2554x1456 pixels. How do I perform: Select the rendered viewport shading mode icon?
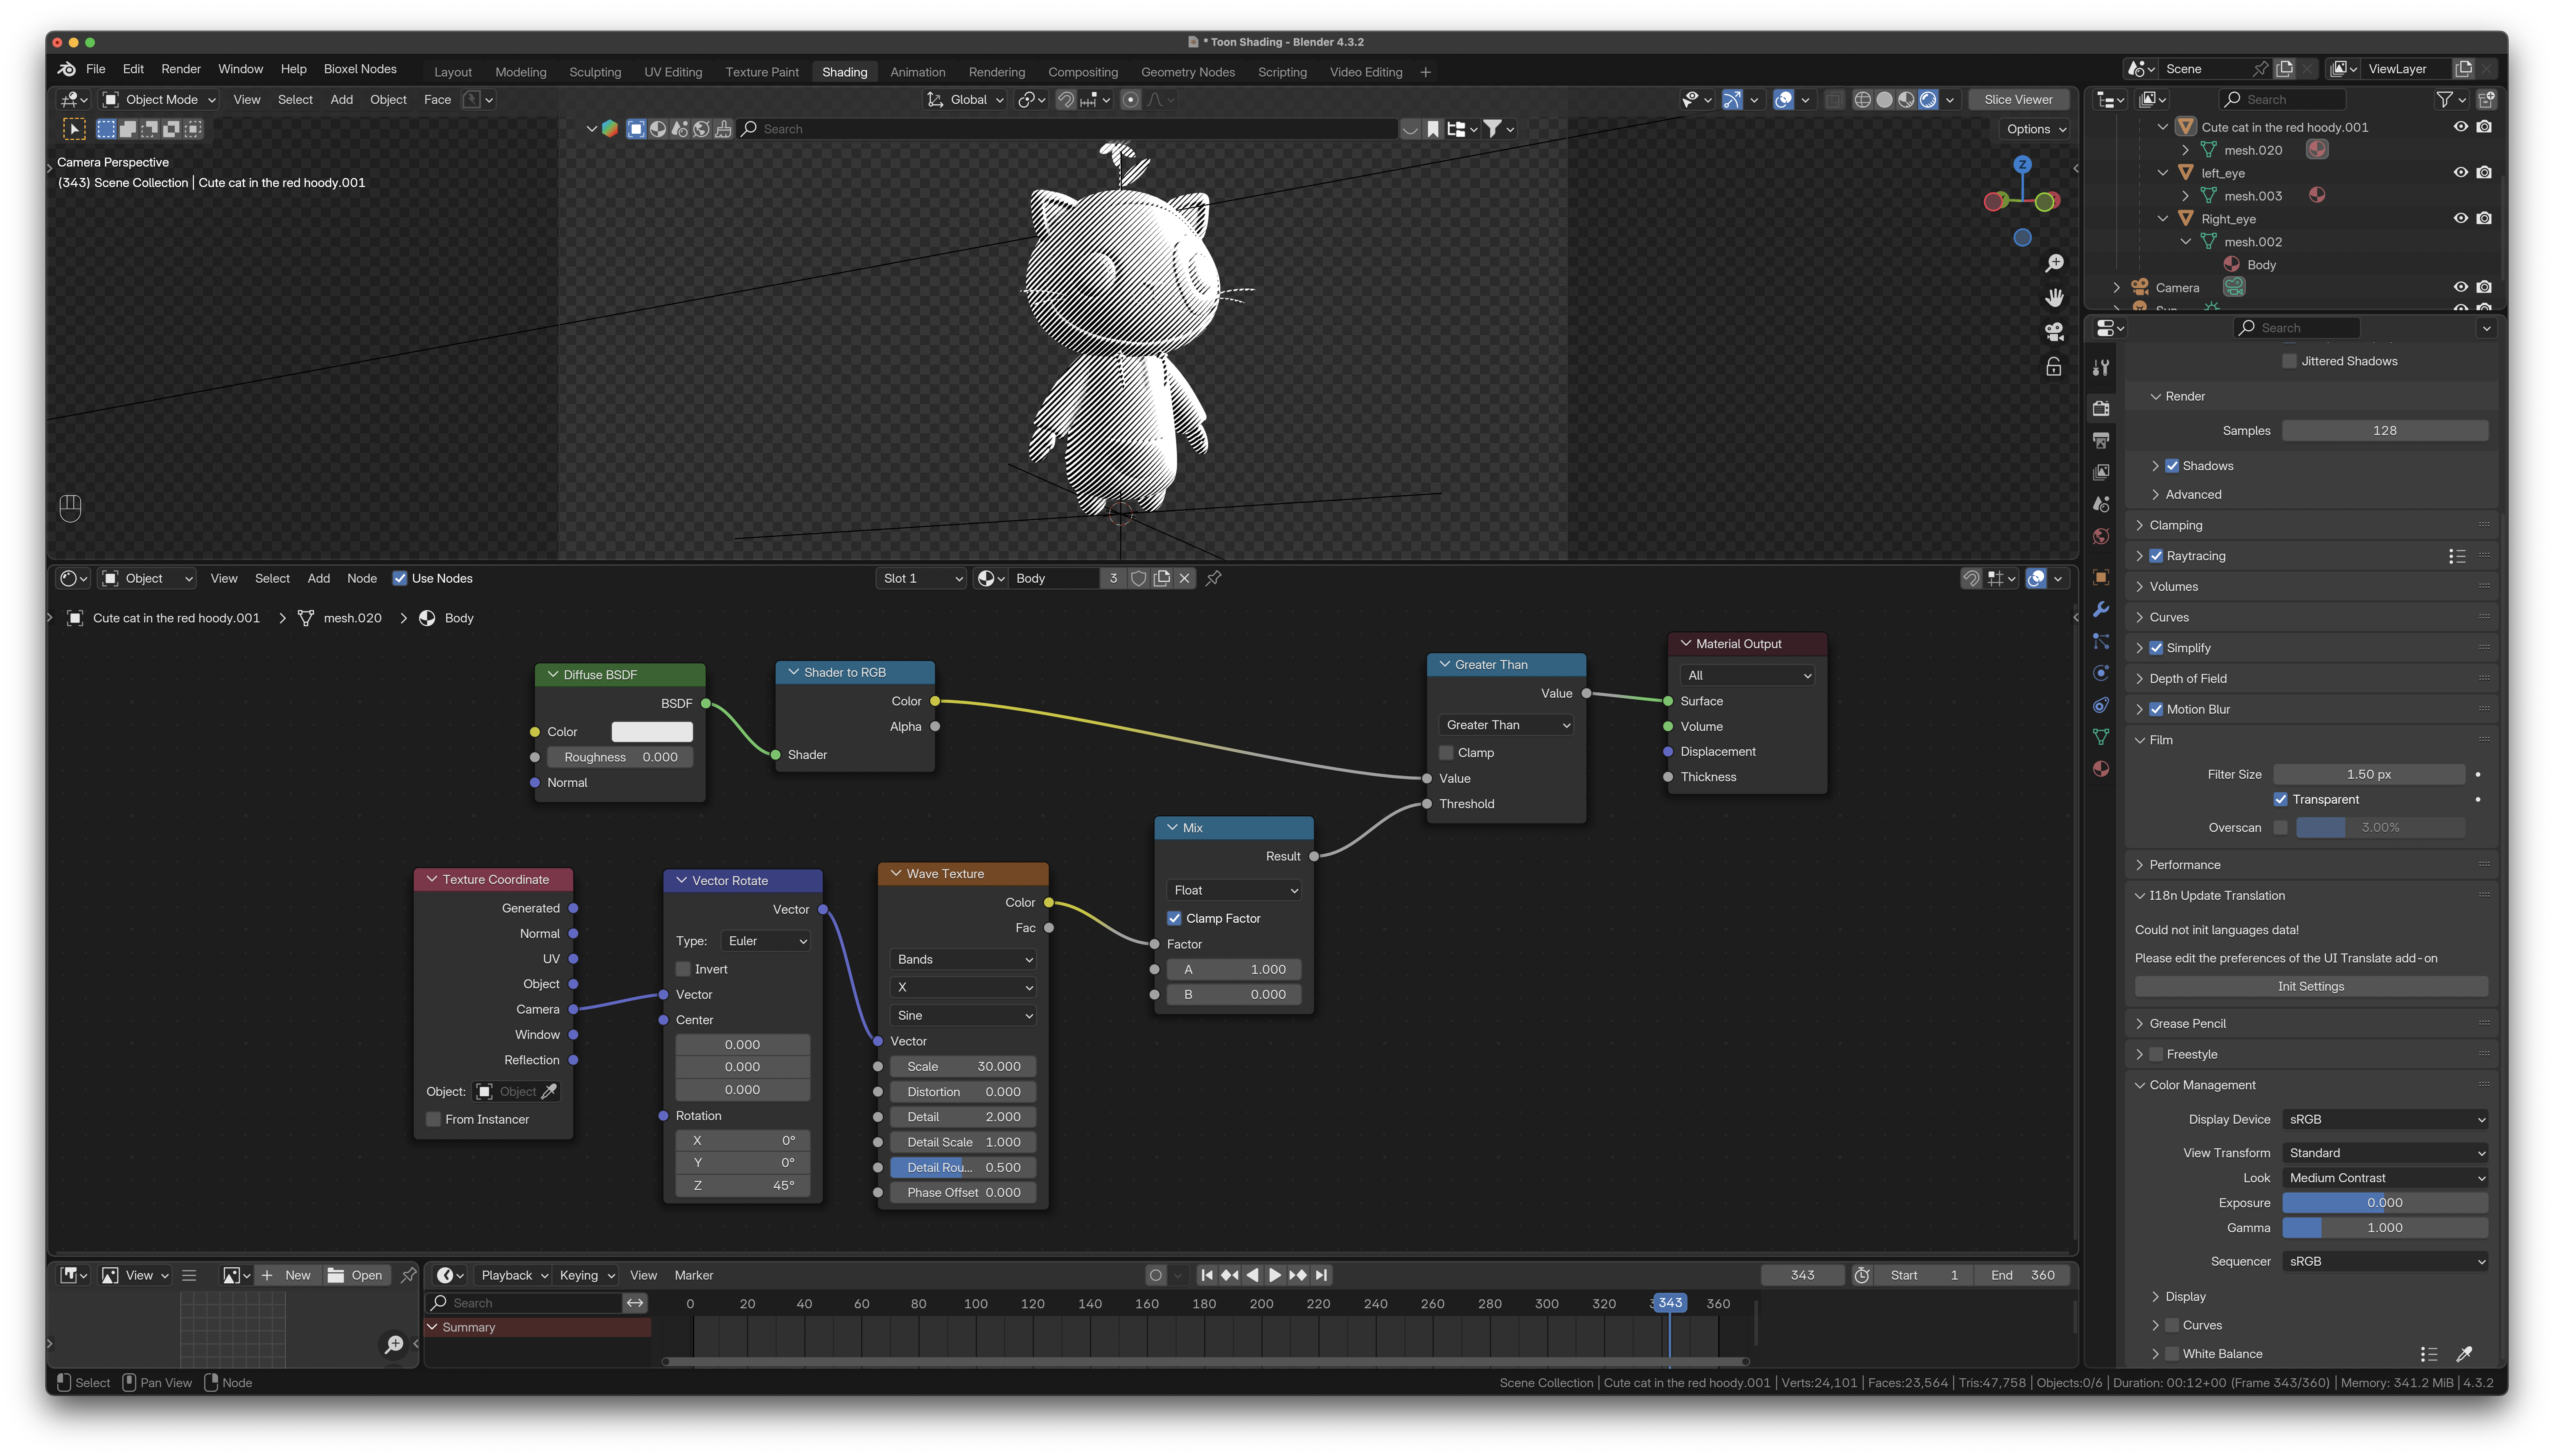[x=1928, y=99]
